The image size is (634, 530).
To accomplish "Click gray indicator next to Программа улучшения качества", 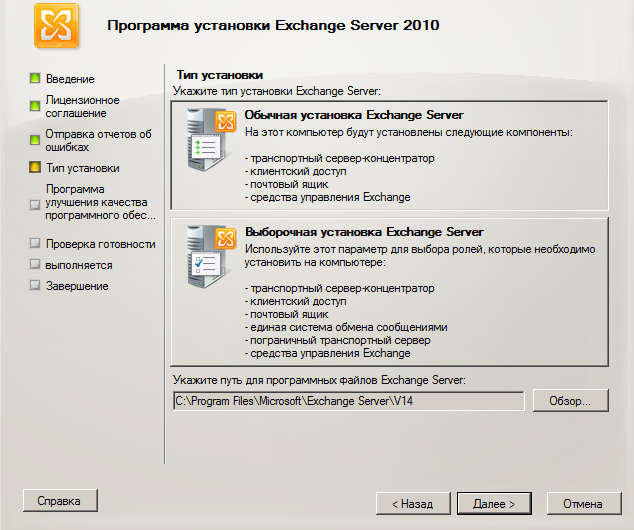I will point(35,205).
